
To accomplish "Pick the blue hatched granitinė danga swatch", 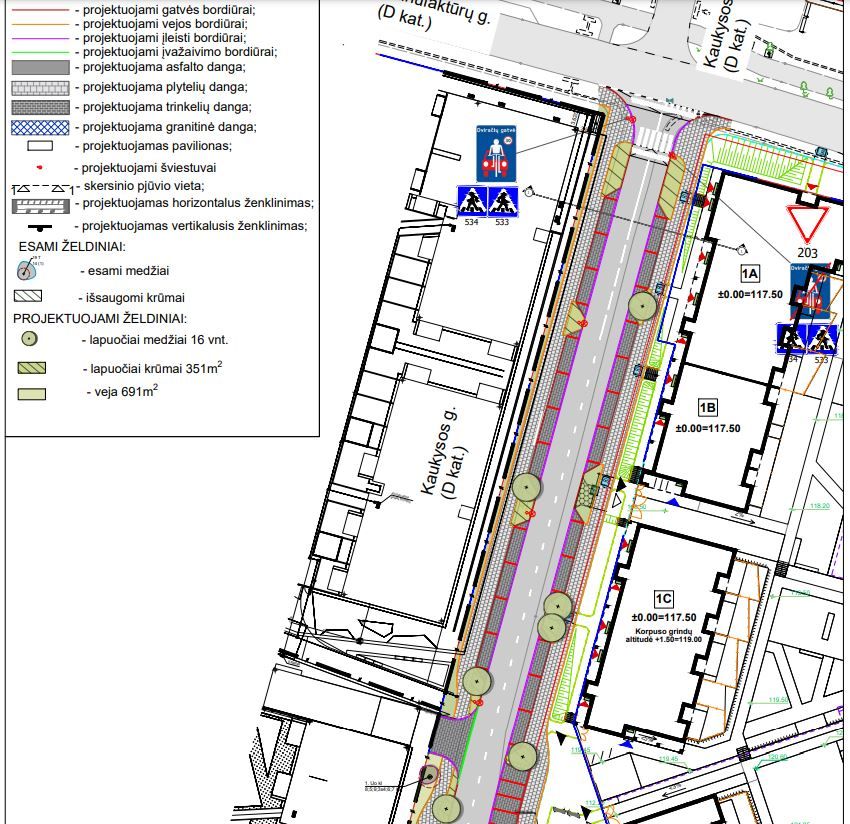I will pos(41,128).
